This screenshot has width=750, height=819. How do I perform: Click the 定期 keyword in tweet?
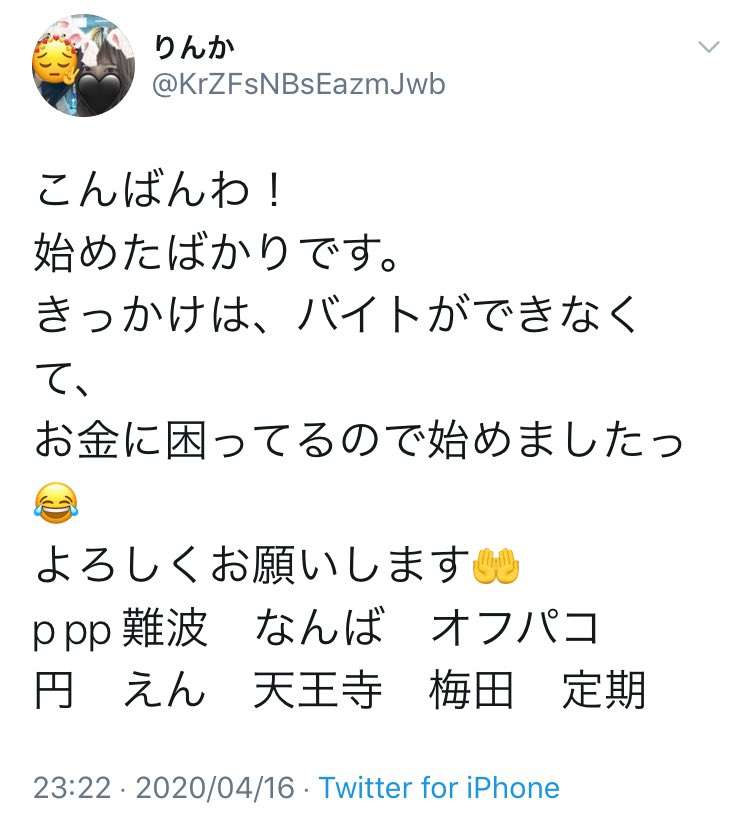[603, 689]
